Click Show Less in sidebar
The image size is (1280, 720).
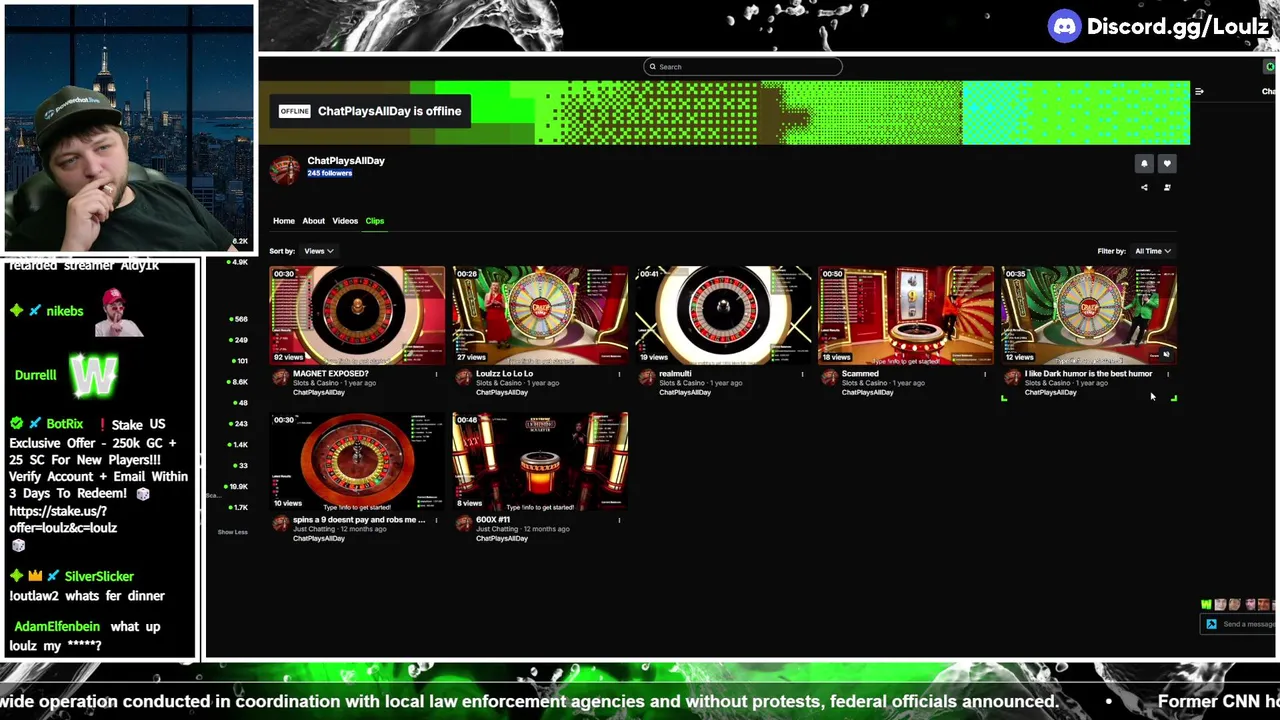(232, 532)
